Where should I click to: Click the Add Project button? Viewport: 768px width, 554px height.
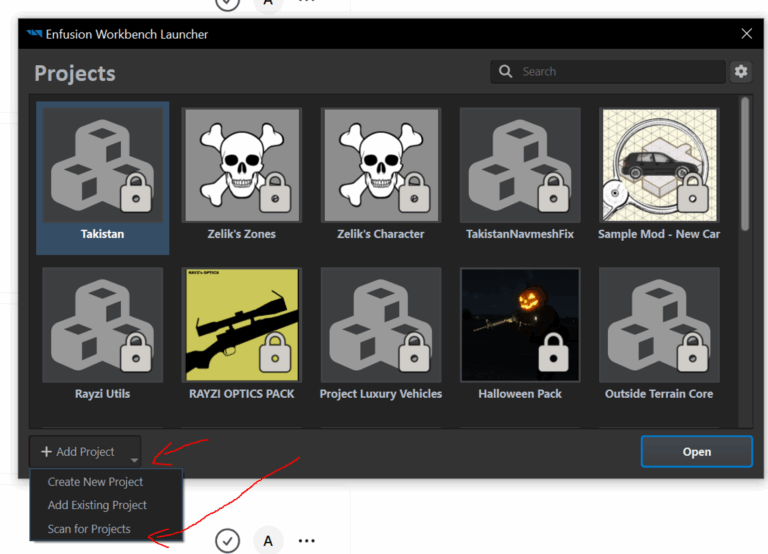tap(78, 452)
